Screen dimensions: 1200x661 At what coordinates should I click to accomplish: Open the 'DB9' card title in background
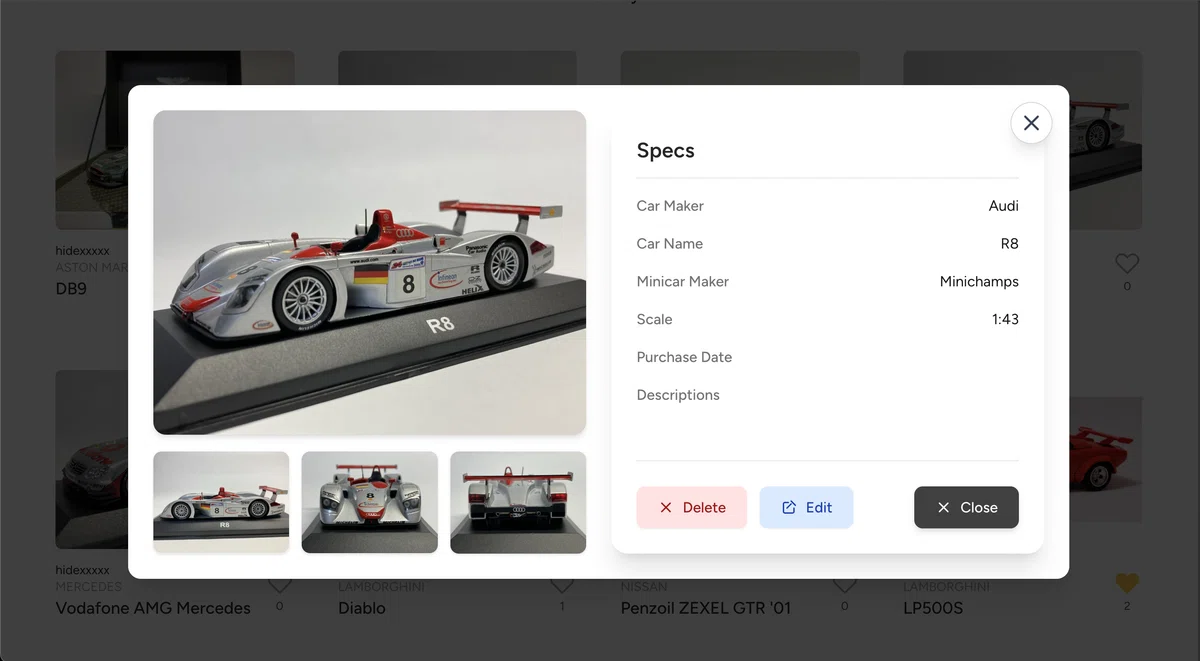coord(71,289)
